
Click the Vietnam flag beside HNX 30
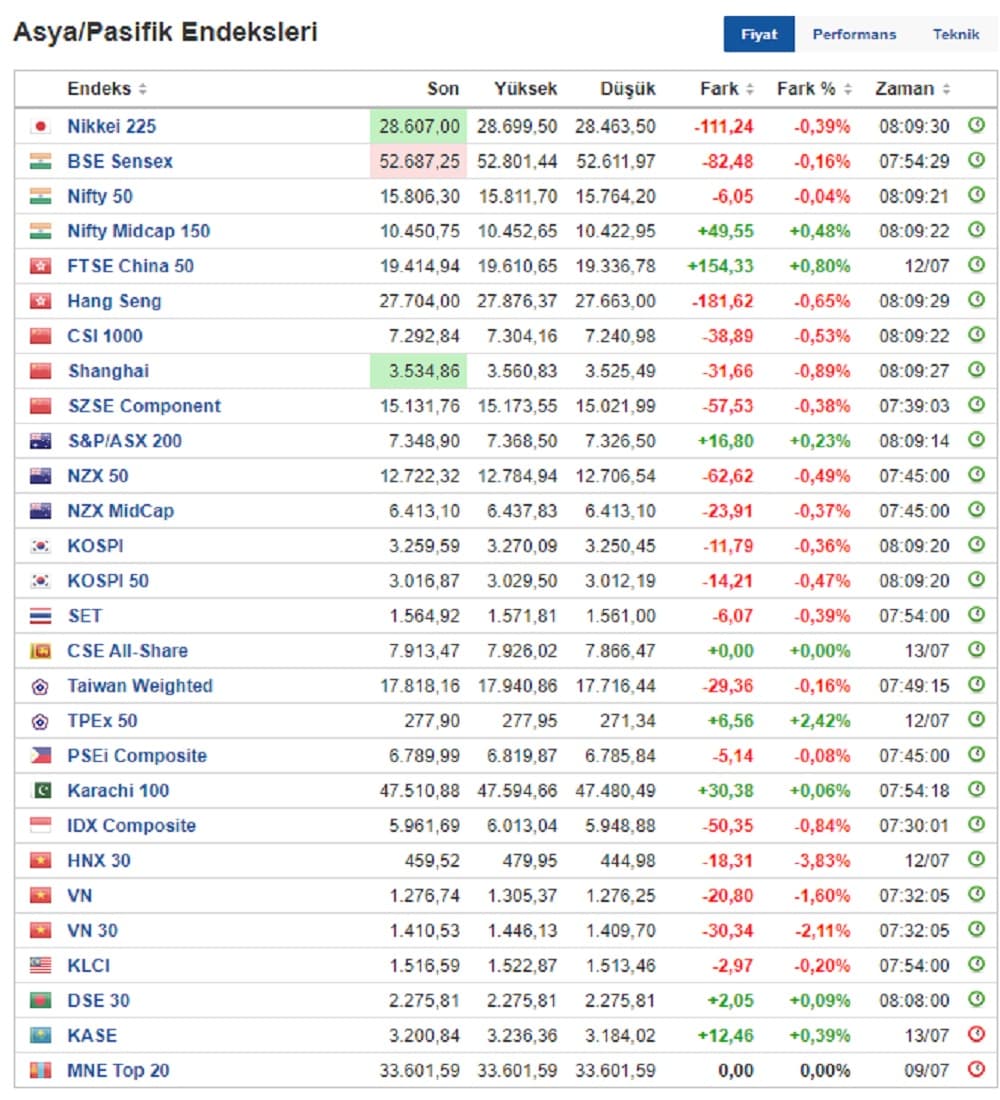click(x=41, y=860)
